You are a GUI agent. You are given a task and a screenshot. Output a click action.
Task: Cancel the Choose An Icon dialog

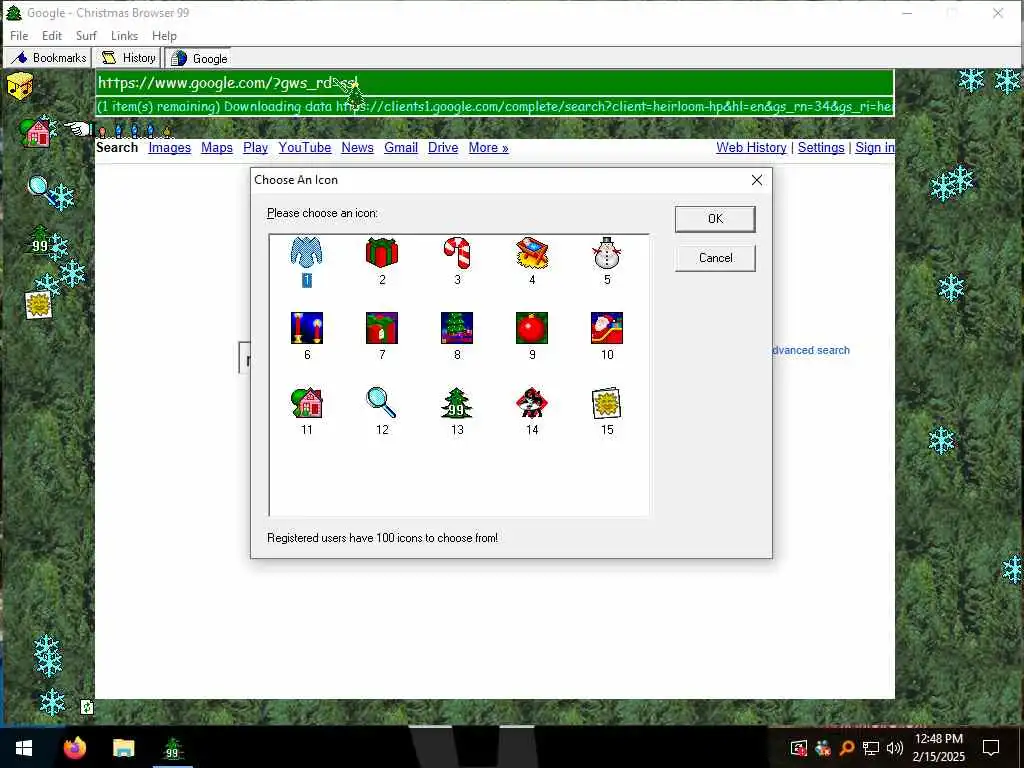(x=715, y=258)
